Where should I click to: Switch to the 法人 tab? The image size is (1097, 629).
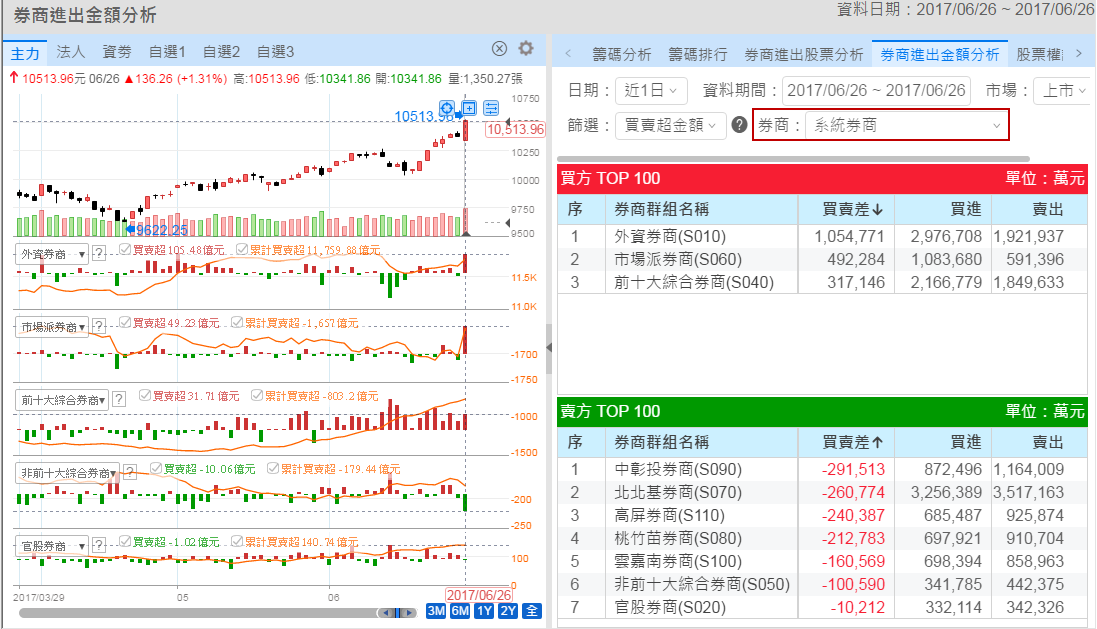coord(71,51)
